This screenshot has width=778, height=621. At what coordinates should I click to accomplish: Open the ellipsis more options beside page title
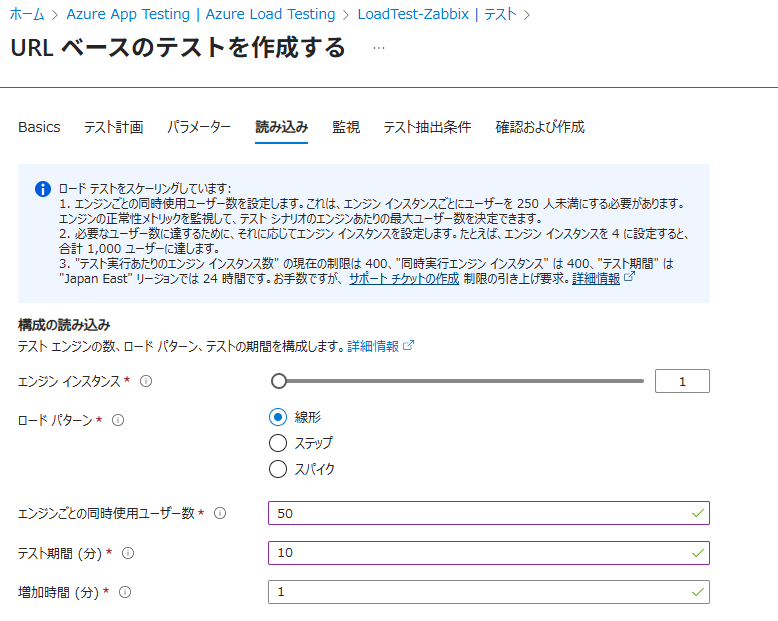[379, 48]
